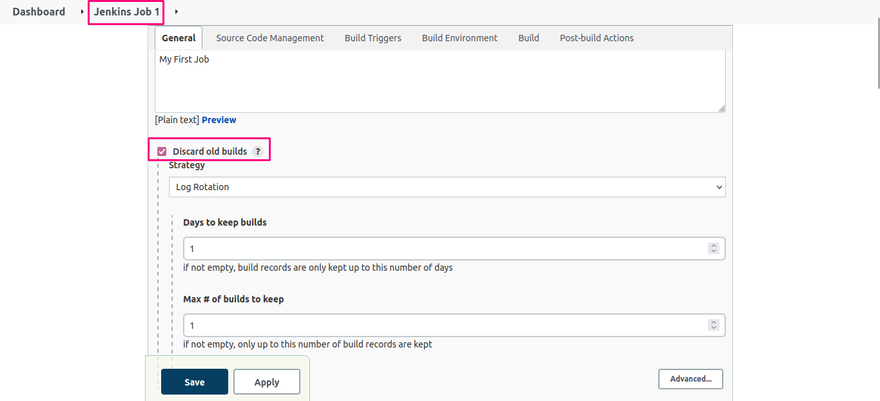Open the Advanced... options button
Image resolution: width=880 pixels, height=401 pixels.
click(x=691, y=379)
